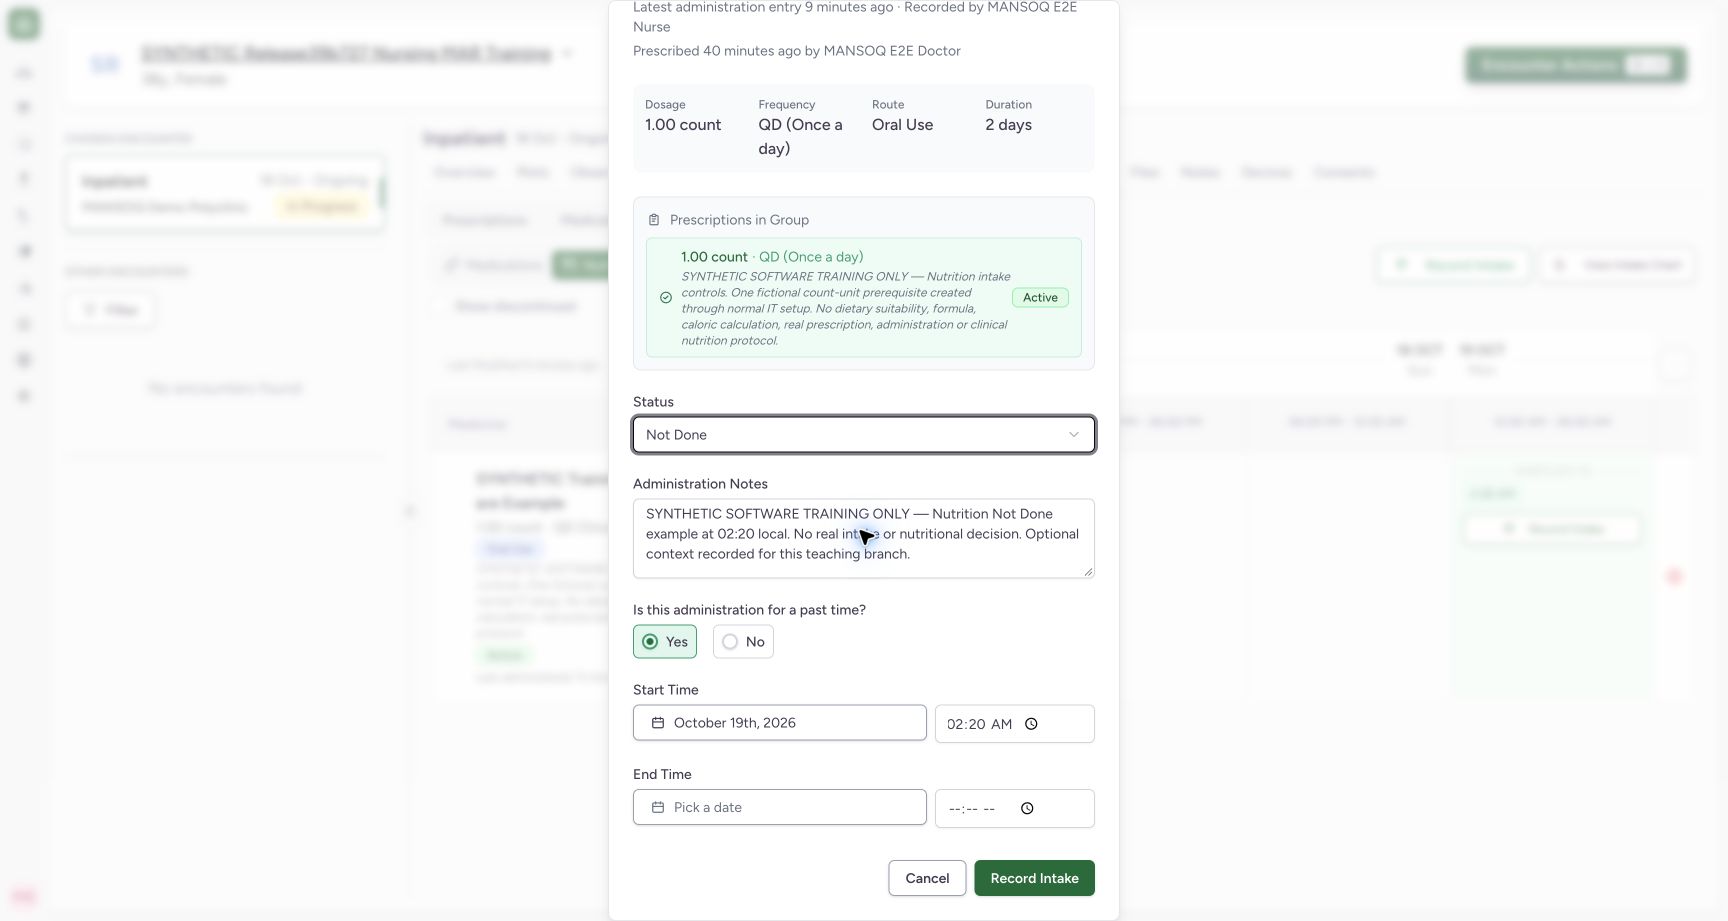The image size is (1728, 921).
Task: Click calendar icon in End Time date
Action: pyautogui.click(x=658, y=807)
